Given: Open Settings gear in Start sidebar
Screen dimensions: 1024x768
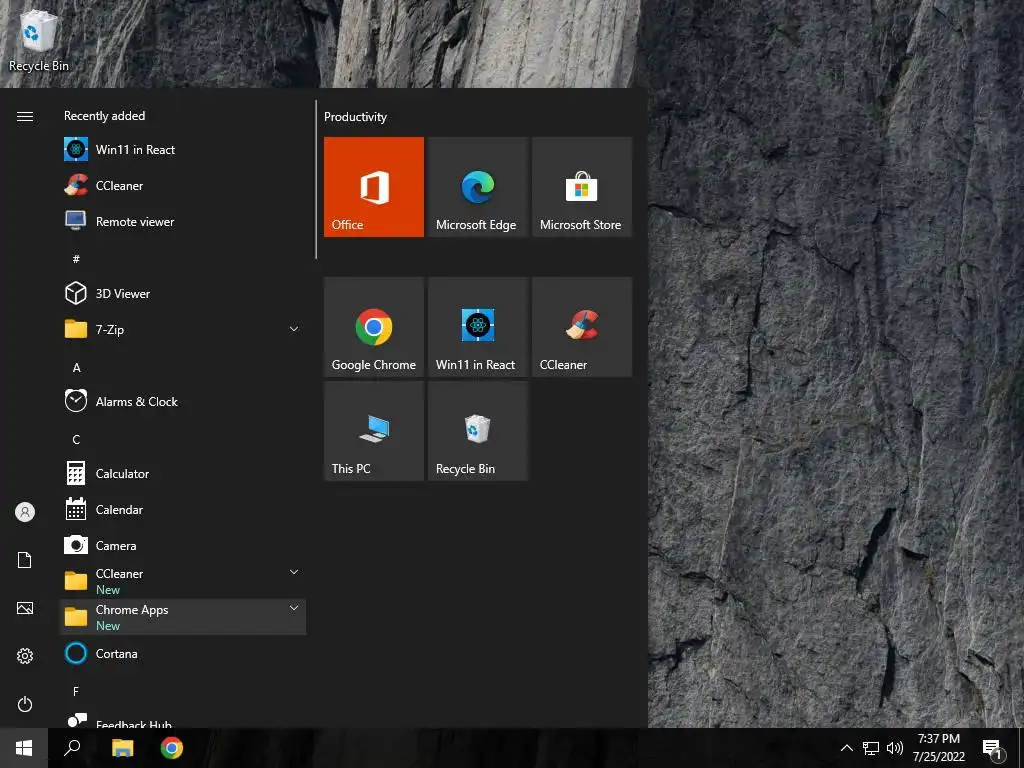Looking at the screenshot, I should tap(25, 656).
